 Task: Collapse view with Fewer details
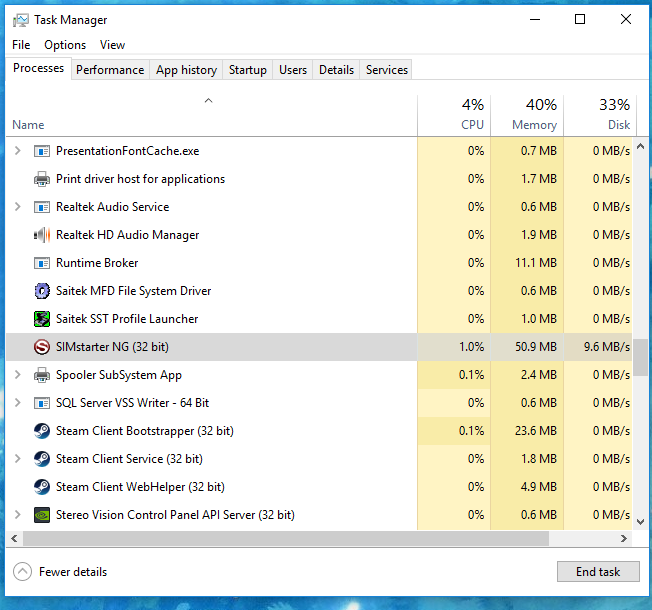point(60,572)
